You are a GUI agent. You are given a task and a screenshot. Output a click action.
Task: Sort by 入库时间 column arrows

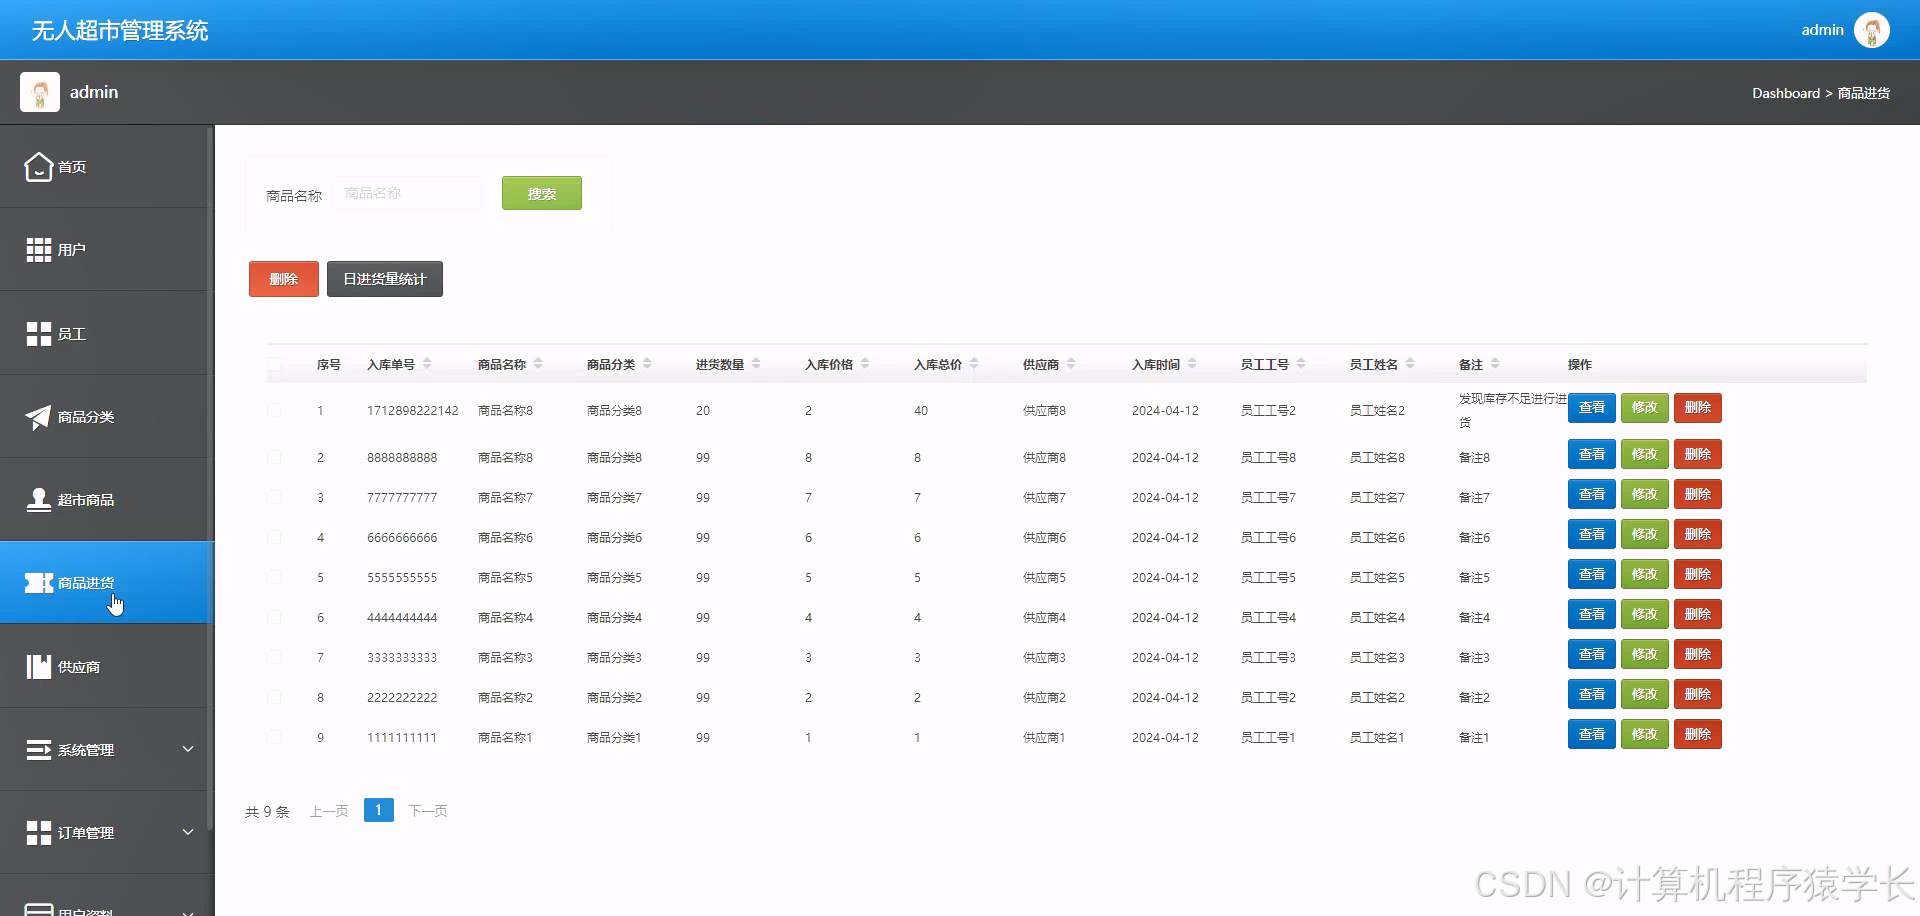click(1192, 364)
